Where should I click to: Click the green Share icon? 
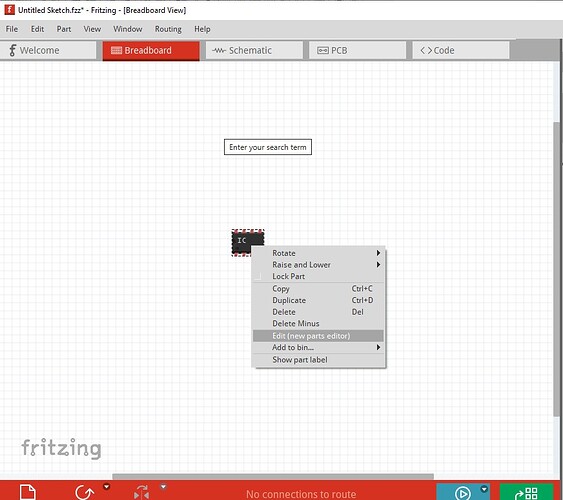pyautogui.click(x=526, y=493)
